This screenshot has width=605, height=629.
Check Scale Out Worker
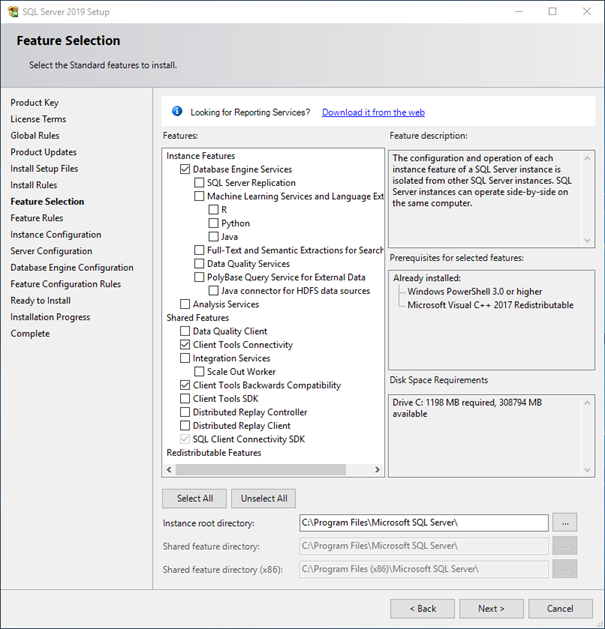point(199,371)
